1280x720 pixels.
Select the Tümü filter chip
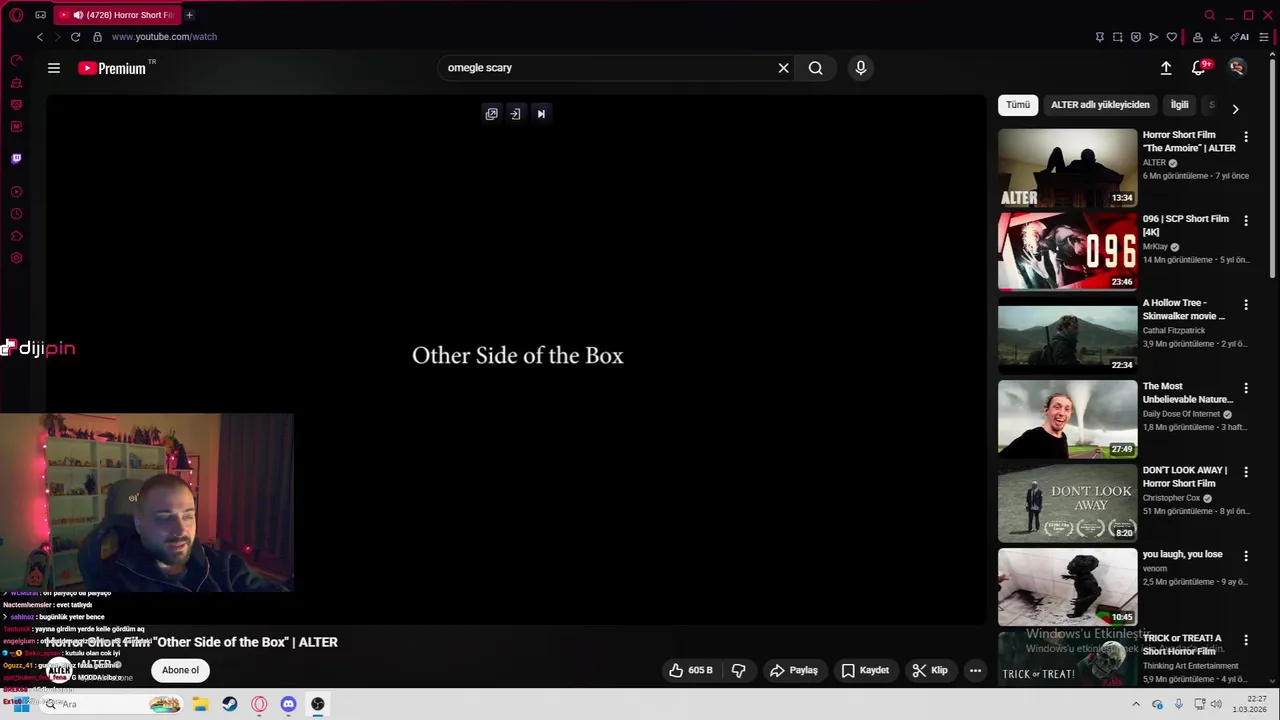(x=1018, y=105)
